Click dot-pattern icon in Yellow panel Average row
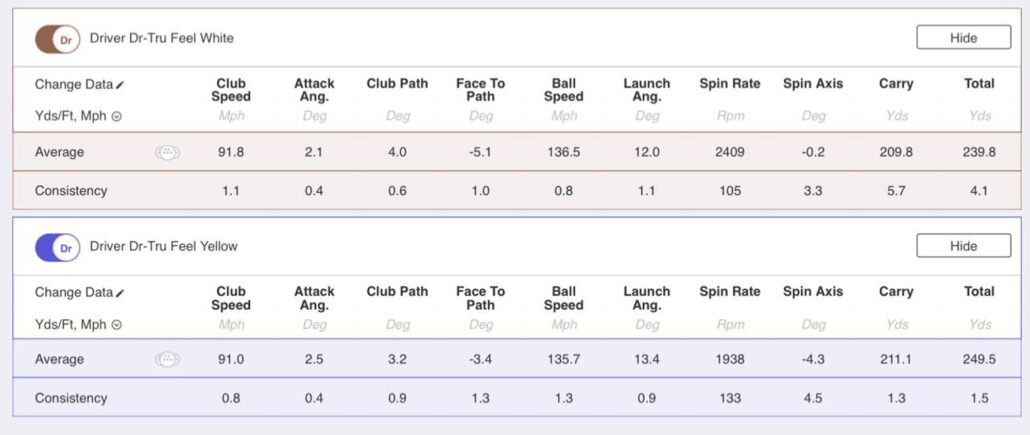This screenshot has height=435, width=1030. tap(168, 359)
